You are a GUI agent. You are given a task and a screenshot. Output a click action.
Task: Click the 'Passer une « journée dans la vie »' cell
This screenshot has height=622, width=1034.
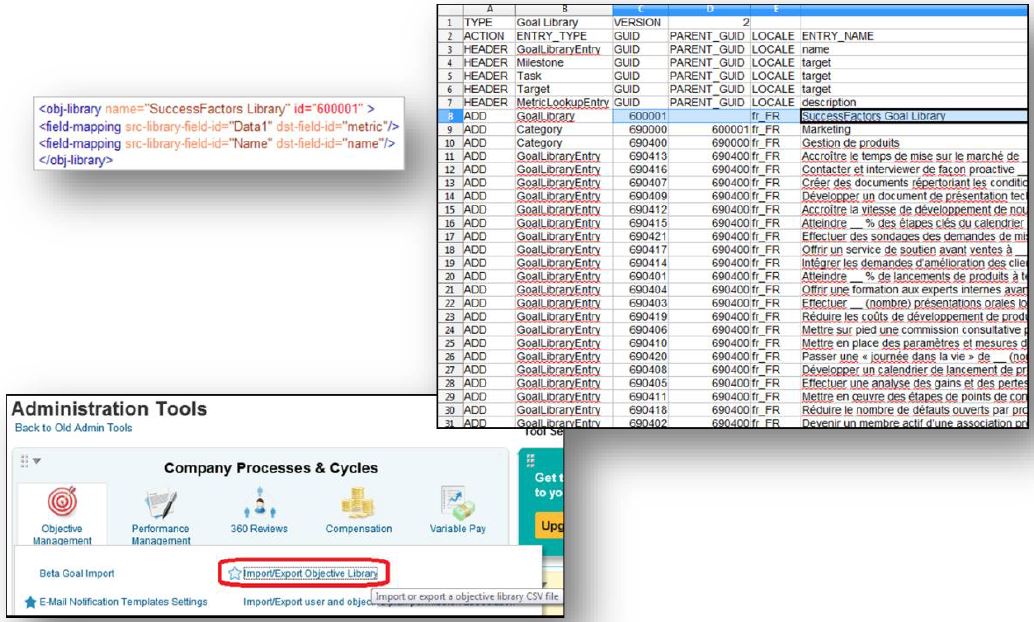[x=914, y=356]
